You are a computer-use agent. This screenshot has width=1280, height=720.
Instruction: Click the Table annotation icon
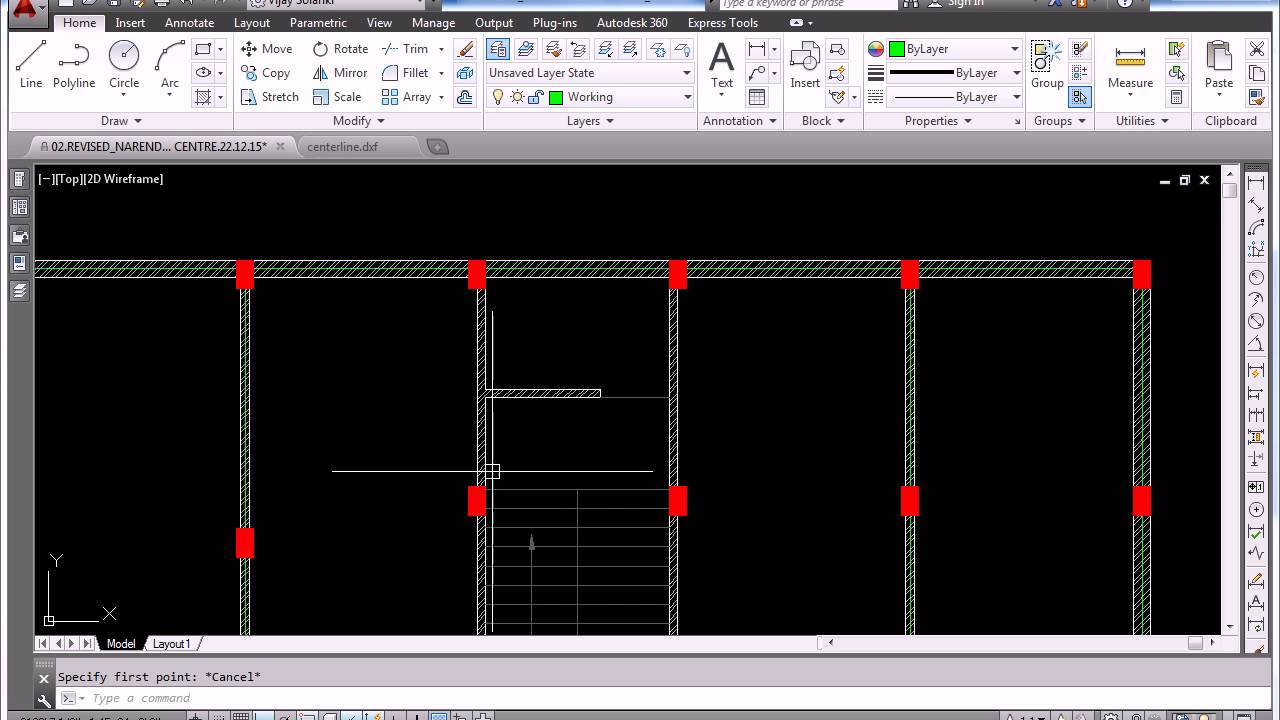coord(757,96)
